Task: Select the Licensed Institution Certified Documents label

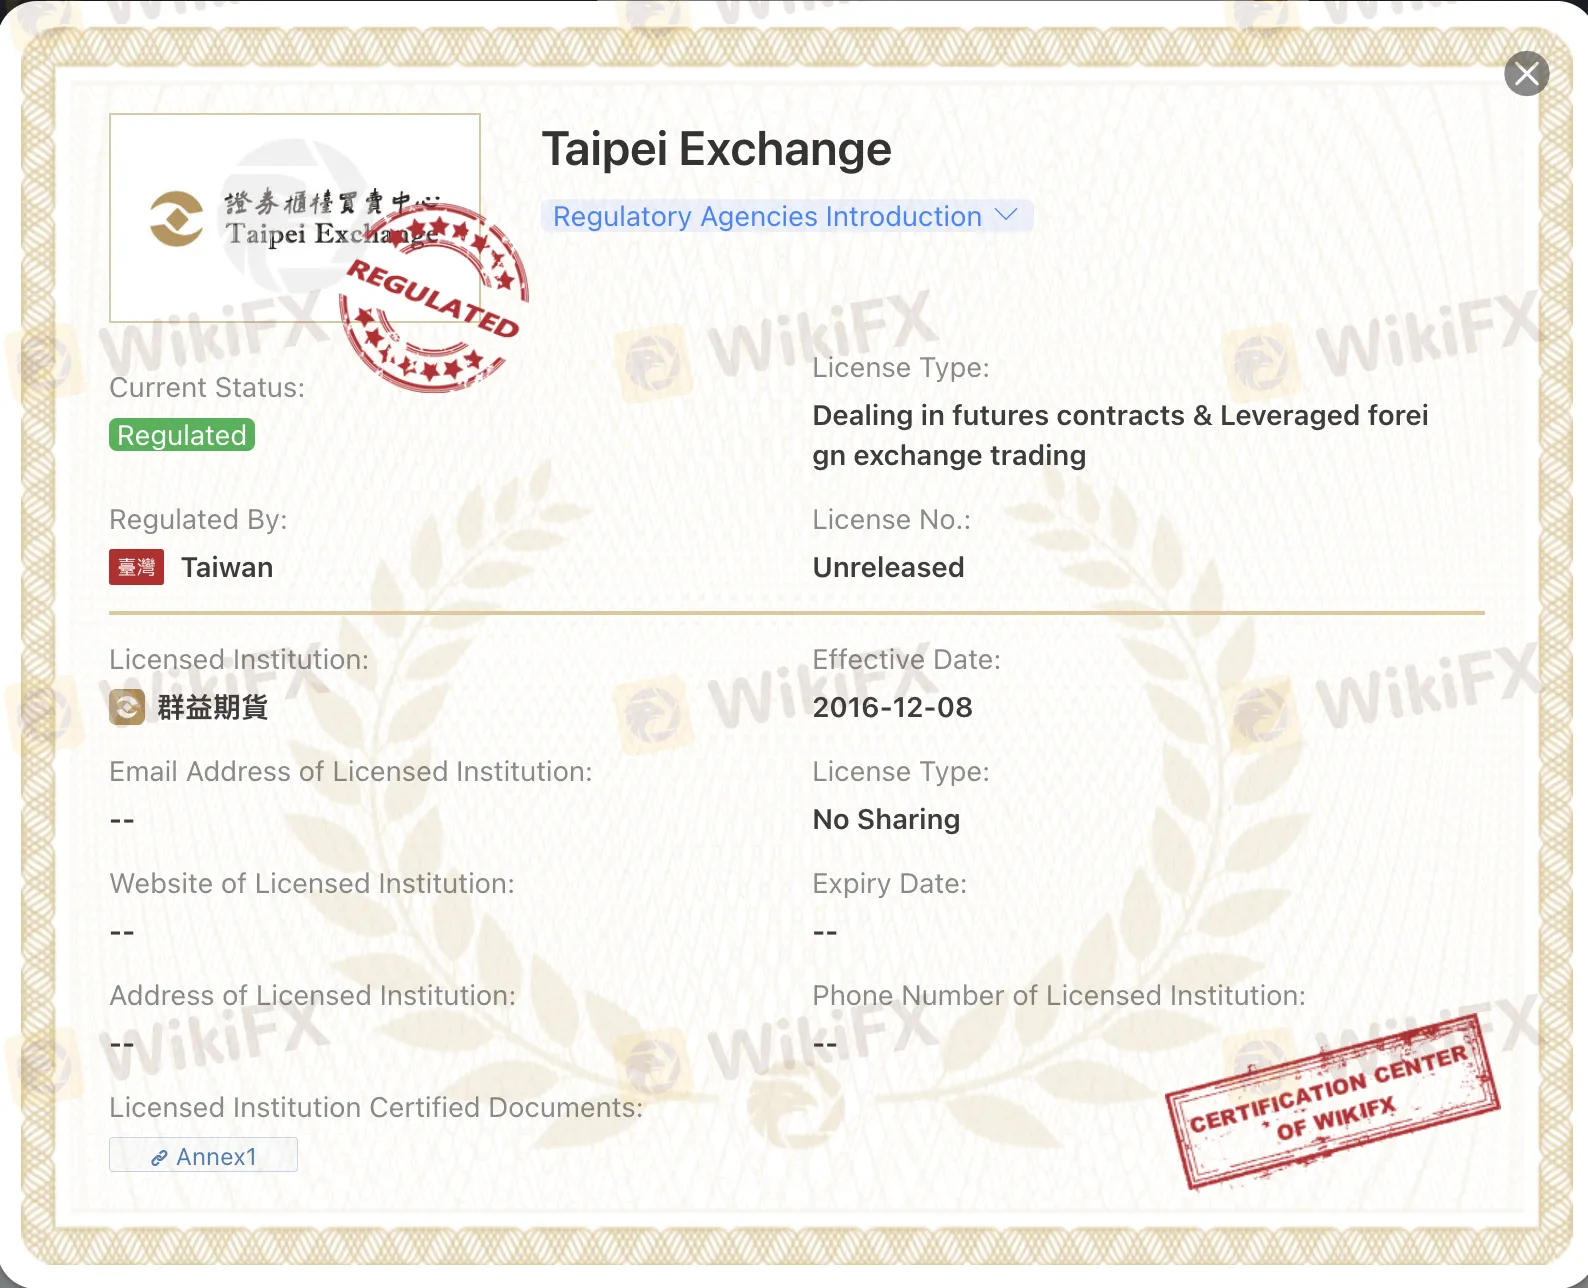Action: click(376, 1107)
